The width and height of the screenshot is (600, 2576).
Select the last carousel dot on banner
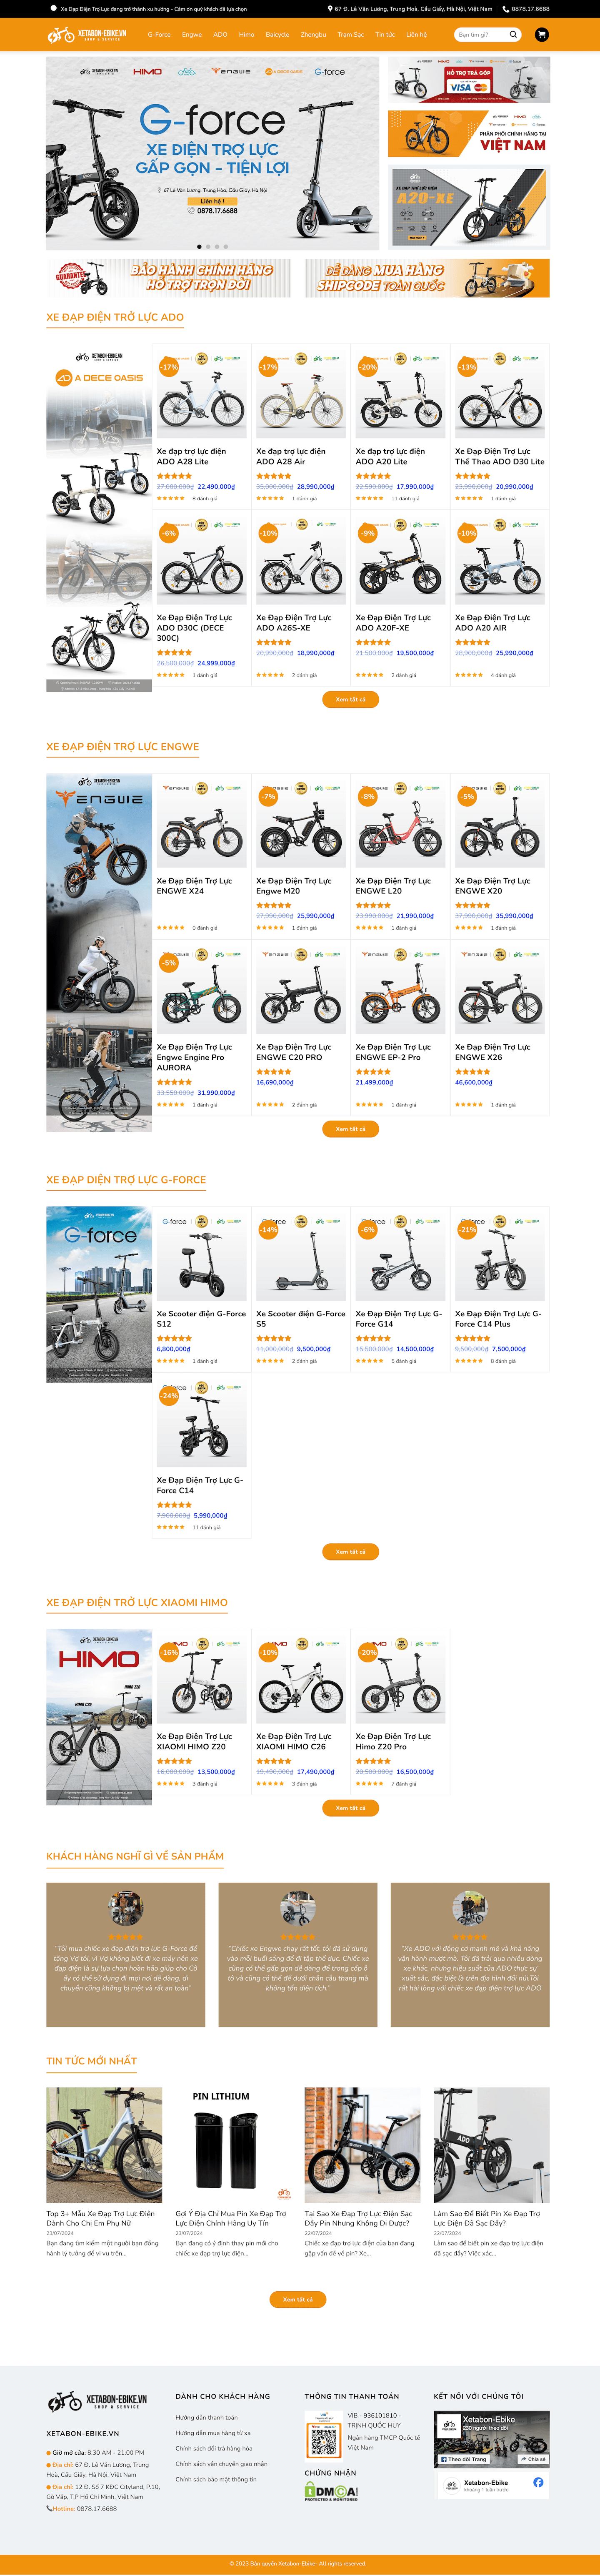coord(226,246)
